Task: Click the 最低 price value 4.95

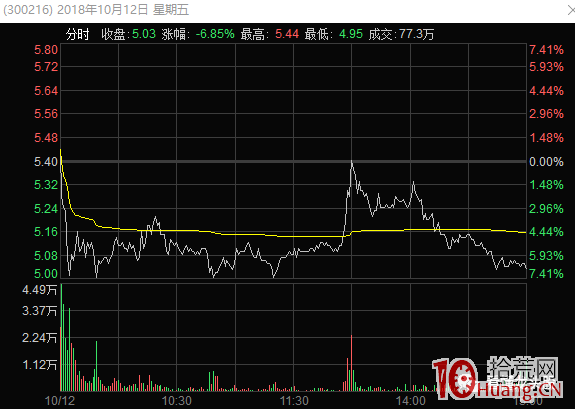Action: tap(351, 34)
